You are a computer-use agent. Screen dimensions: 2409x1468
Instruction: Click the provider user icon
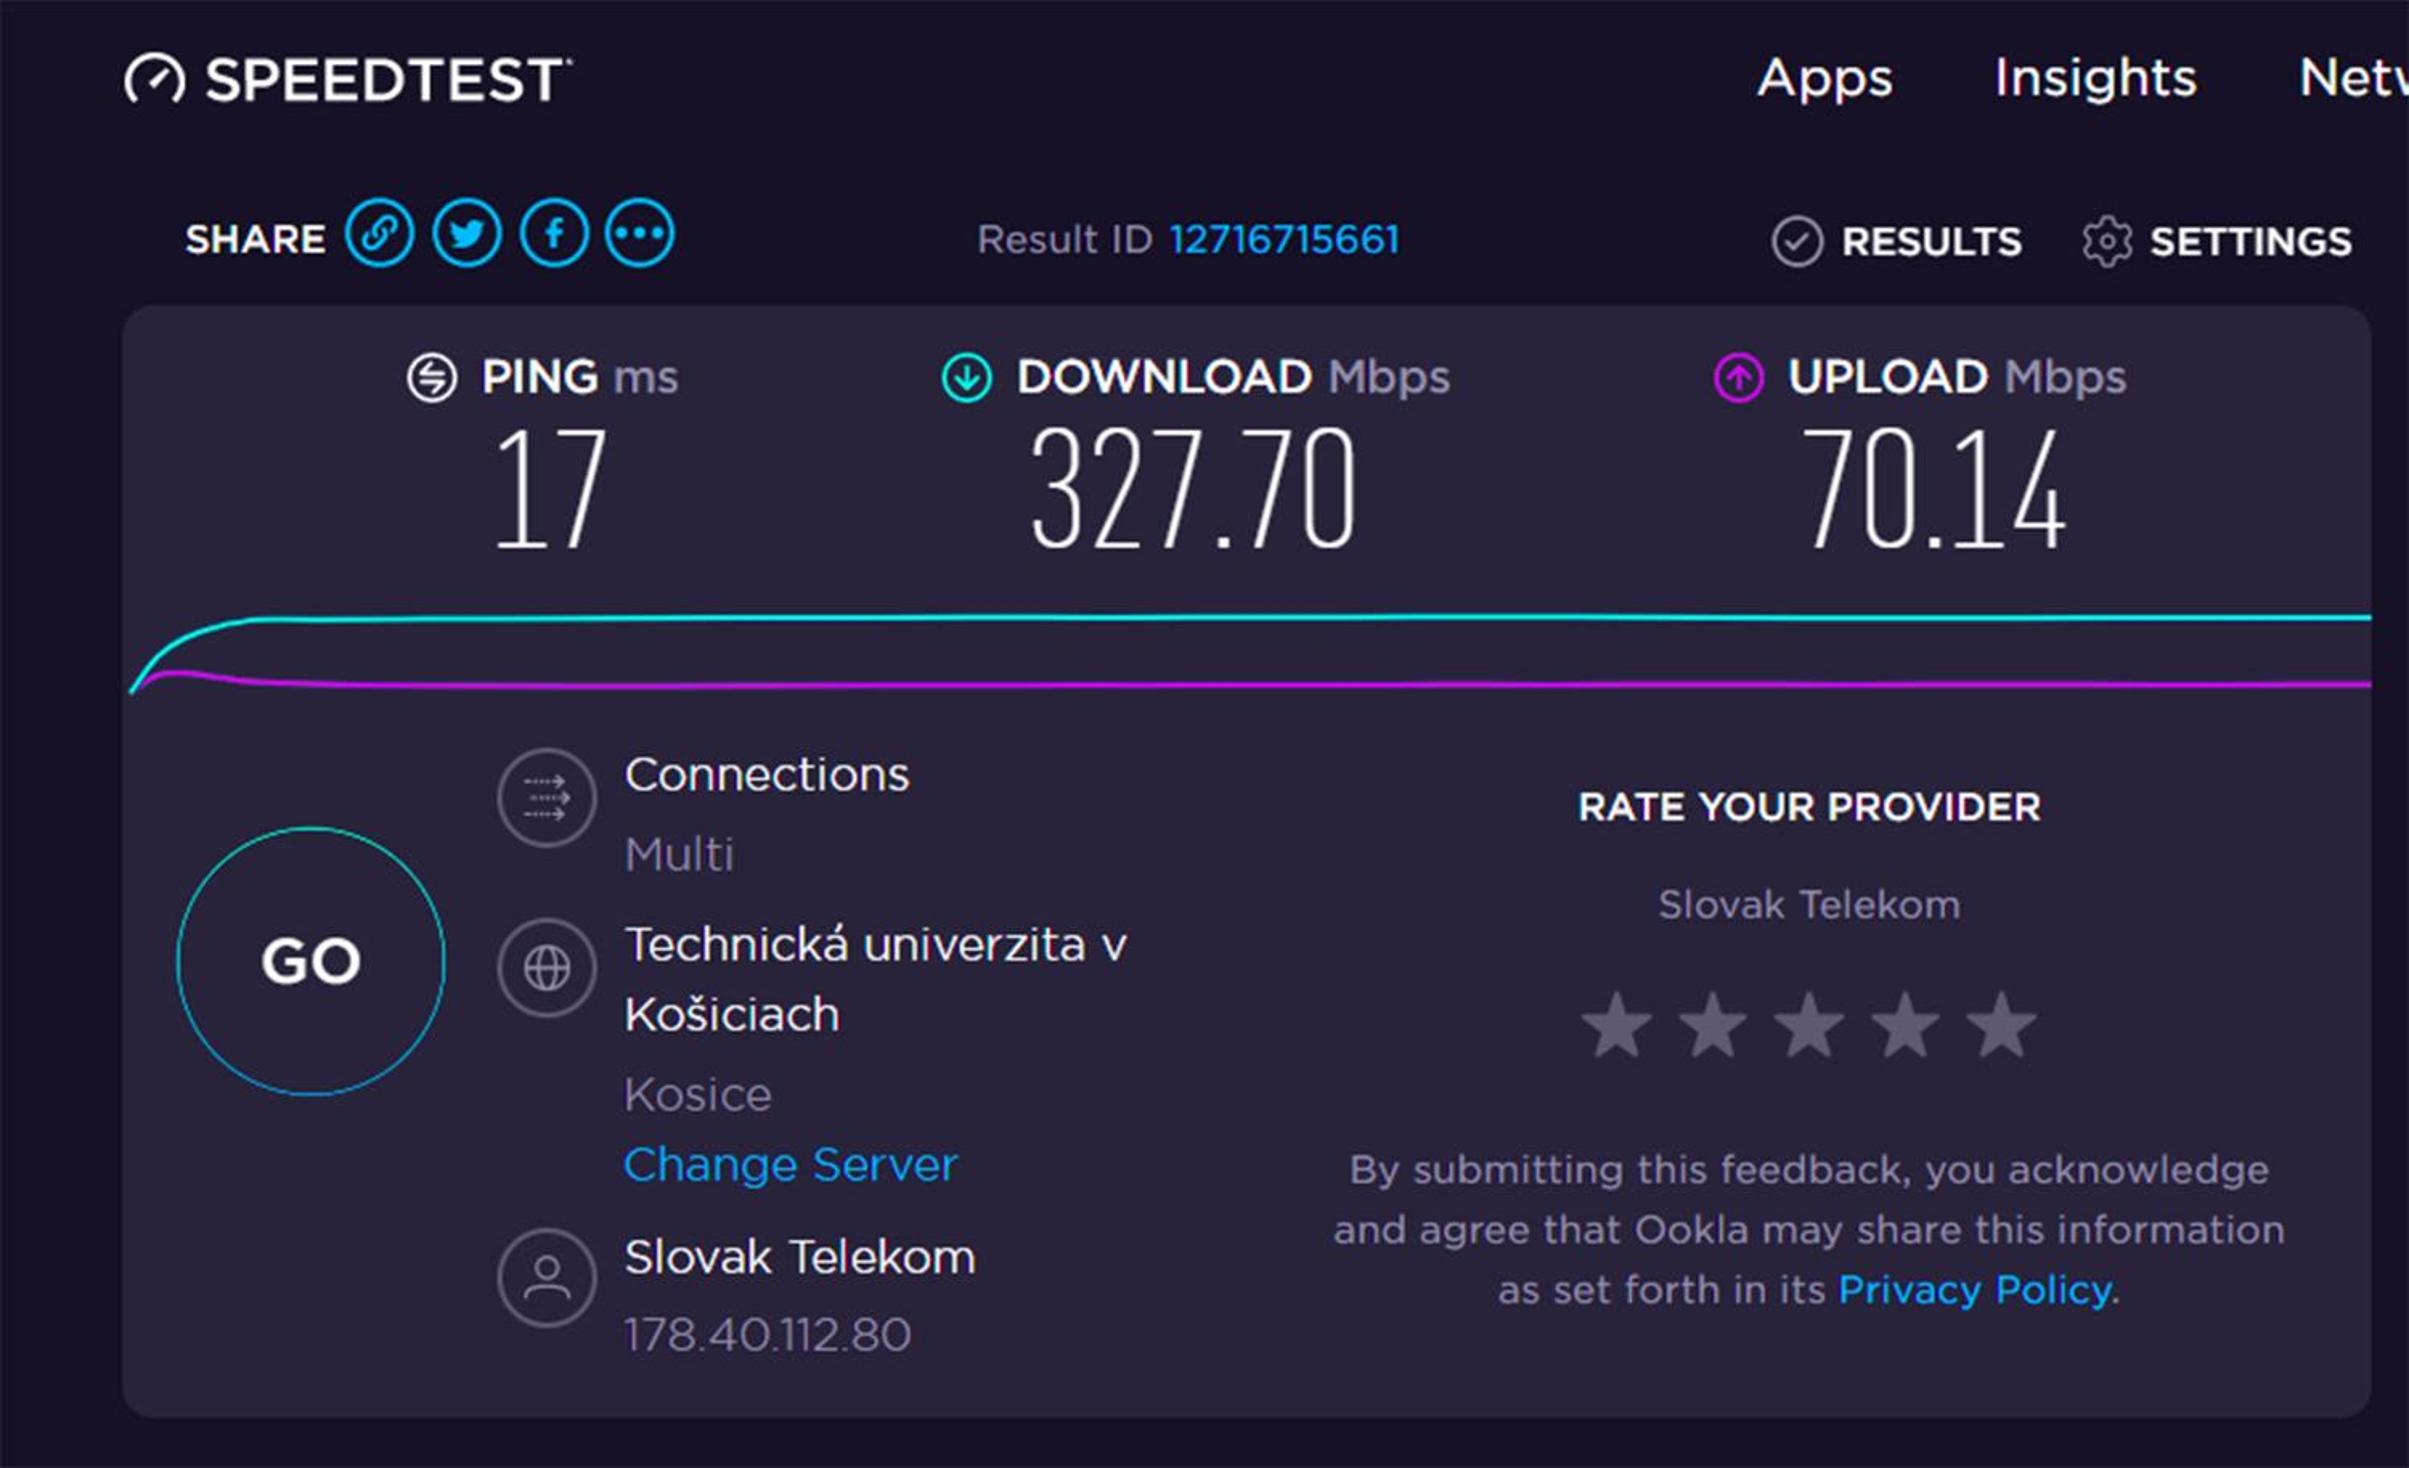click(547, 1278)
